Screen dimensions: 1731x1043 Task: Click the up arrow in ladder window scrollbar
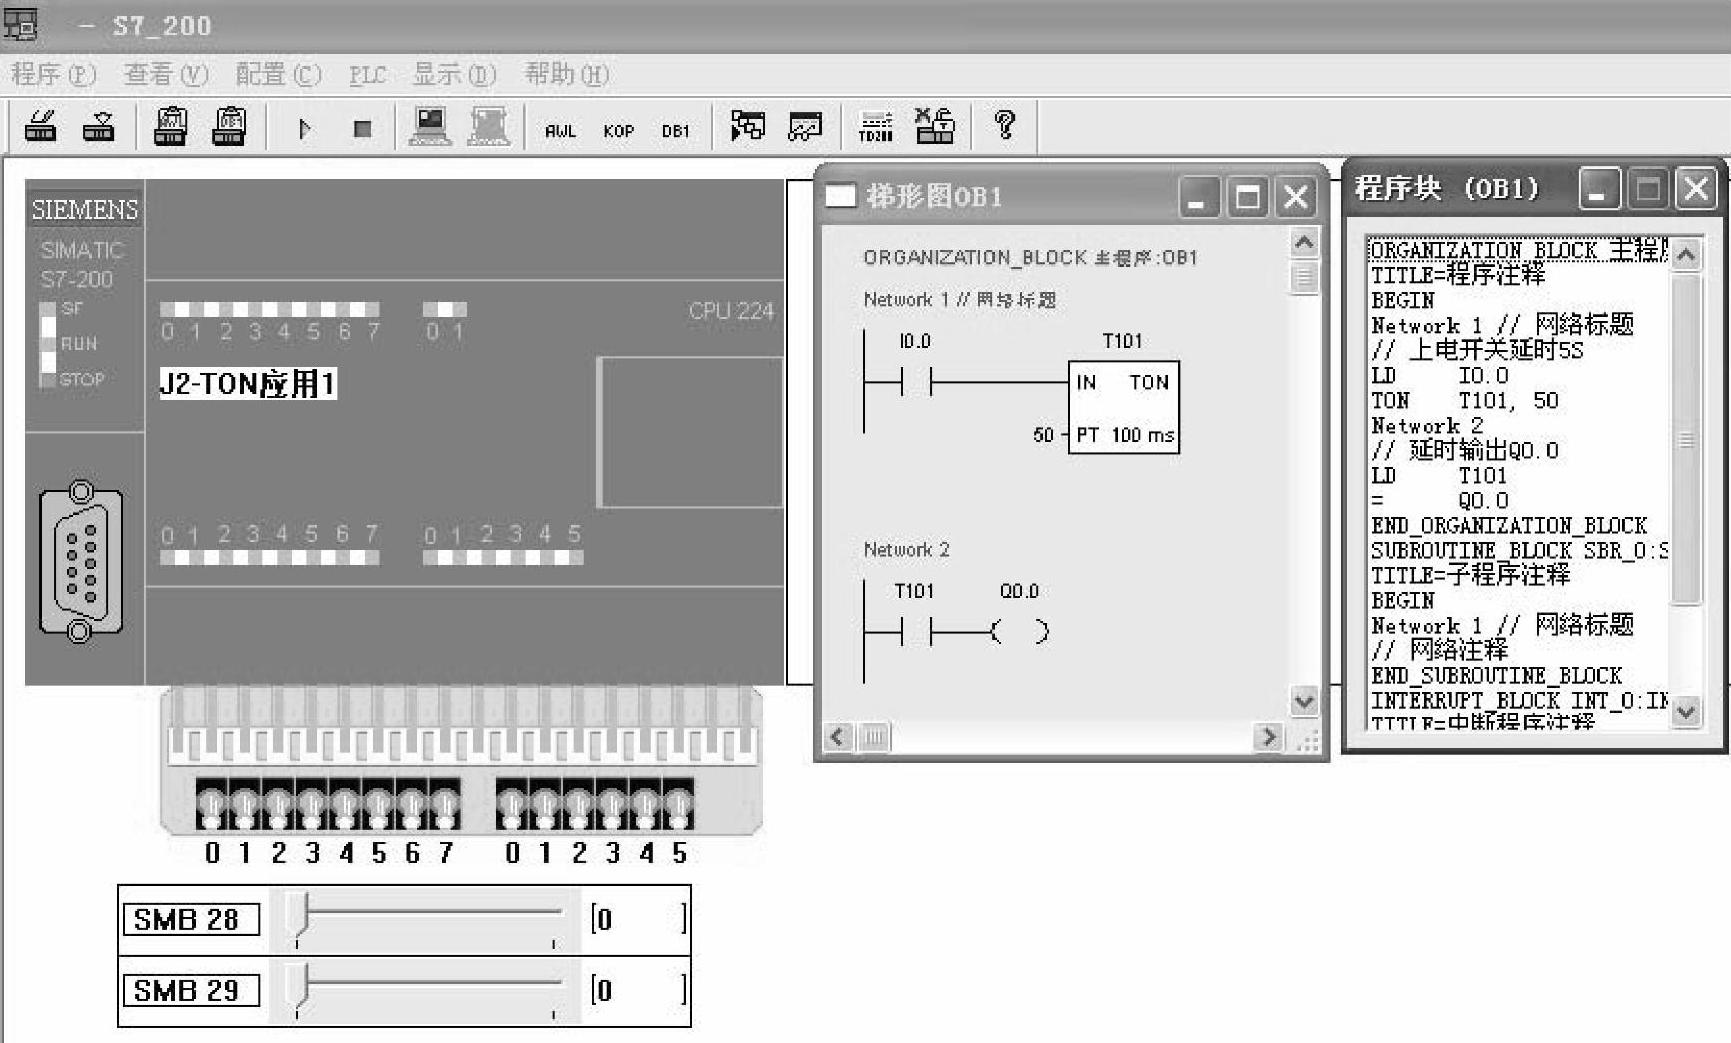click(1304, 243)
